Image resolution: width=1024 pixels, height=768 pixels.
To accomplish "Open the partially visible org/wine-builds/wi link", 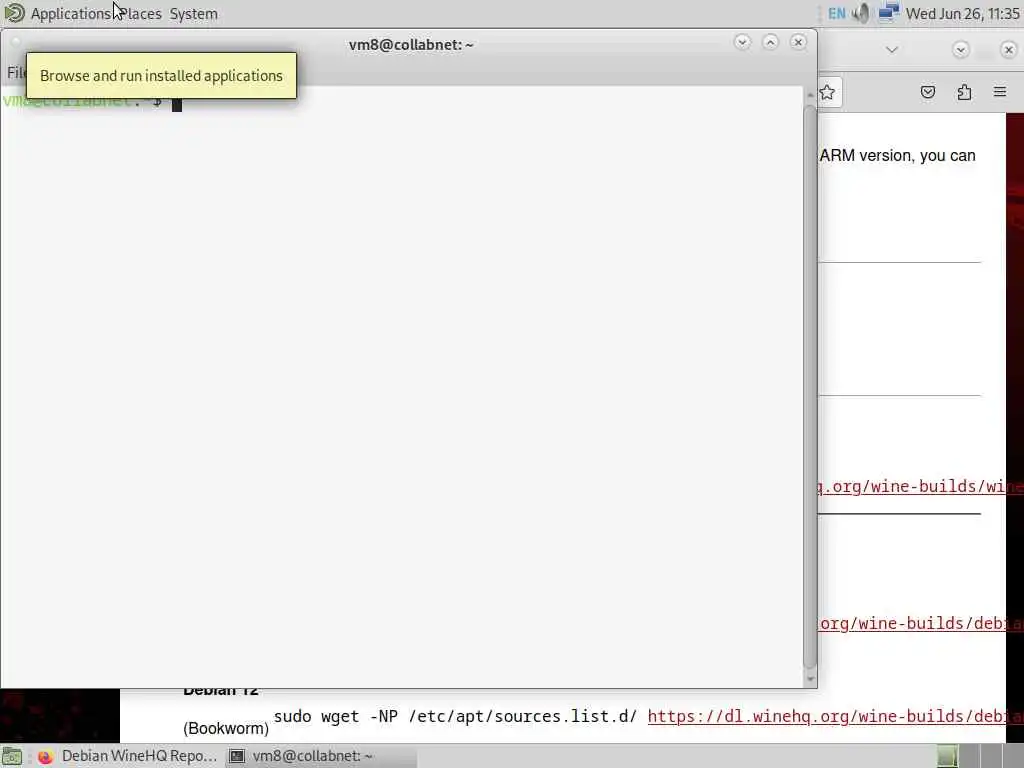I will pyautogui.click(x=921, y=487).
